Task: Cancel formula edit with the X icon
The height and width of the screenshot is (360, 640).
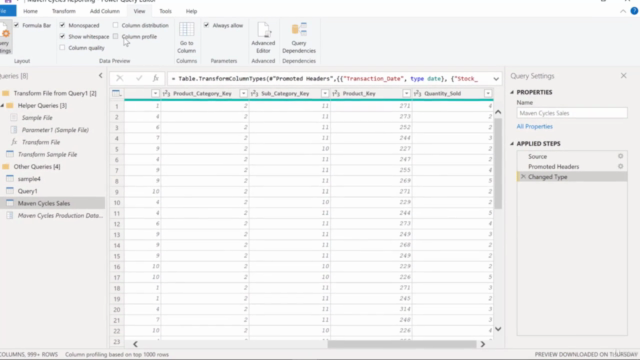Action: pyautogui.click(x=120, y=78)
